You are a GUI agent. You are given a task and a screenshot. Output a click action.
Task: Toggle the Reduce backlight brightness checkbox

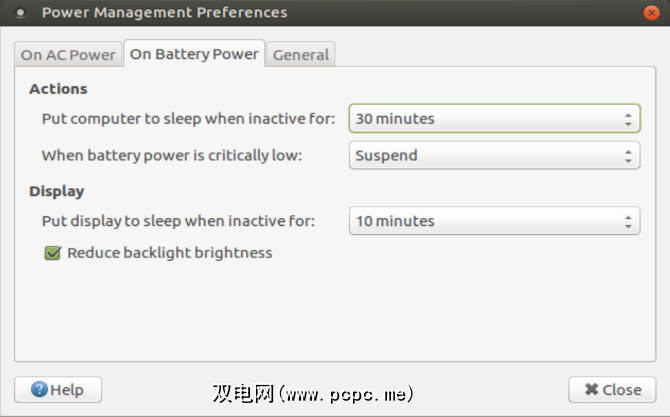(x=53, y=253)
